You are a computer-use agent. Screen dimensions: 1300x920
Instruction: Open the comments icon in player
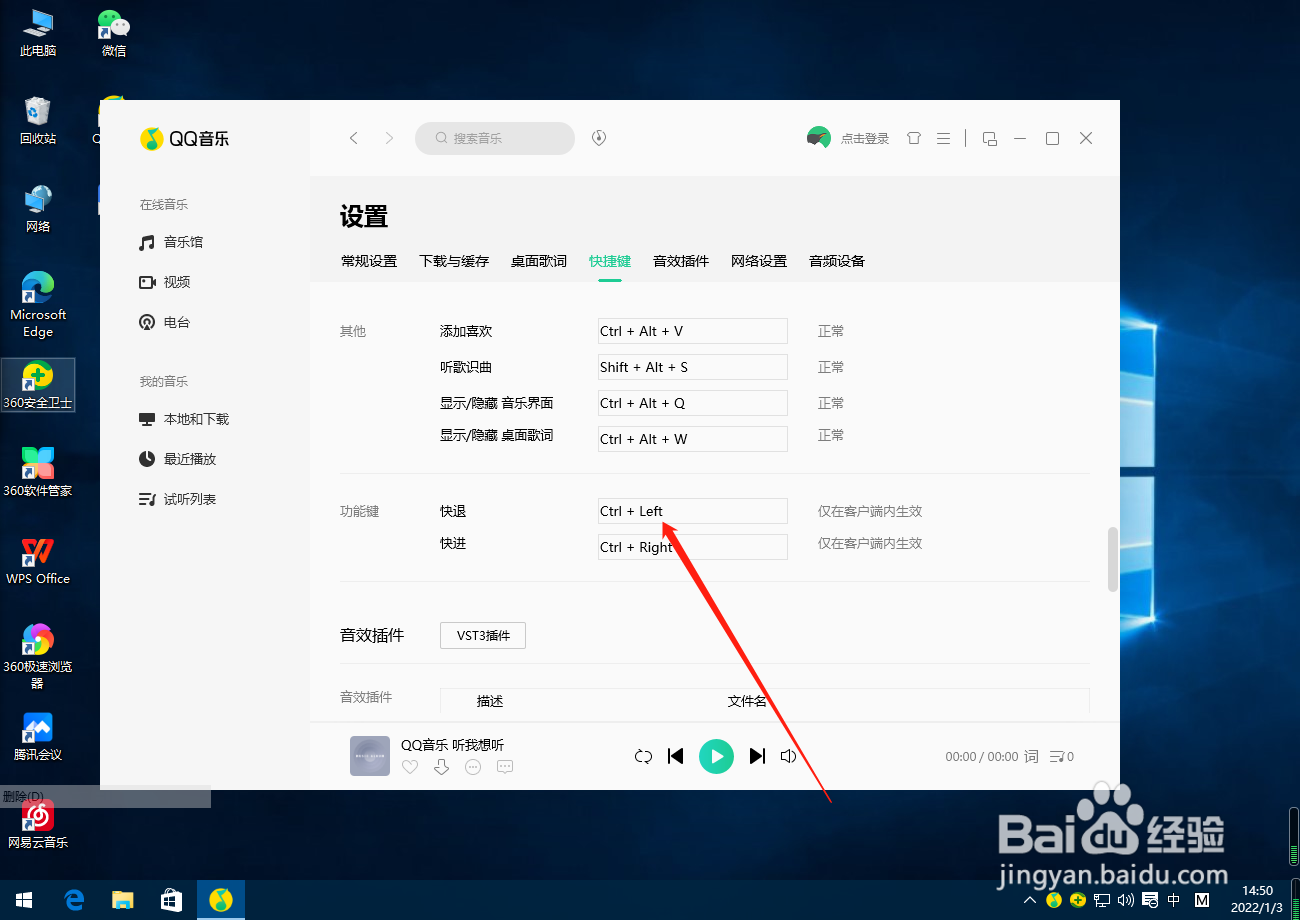tap(505, 767)
